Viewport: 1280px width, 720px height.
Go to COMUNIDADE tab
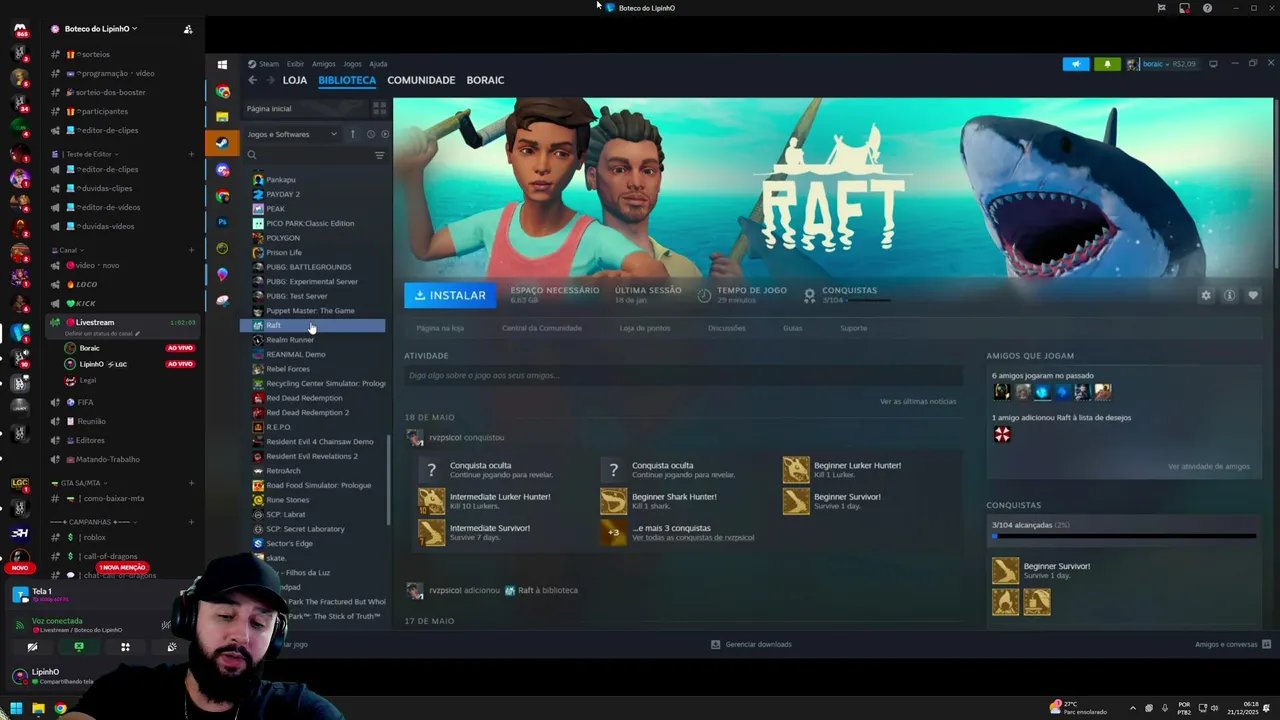click(x=421, y=80)
